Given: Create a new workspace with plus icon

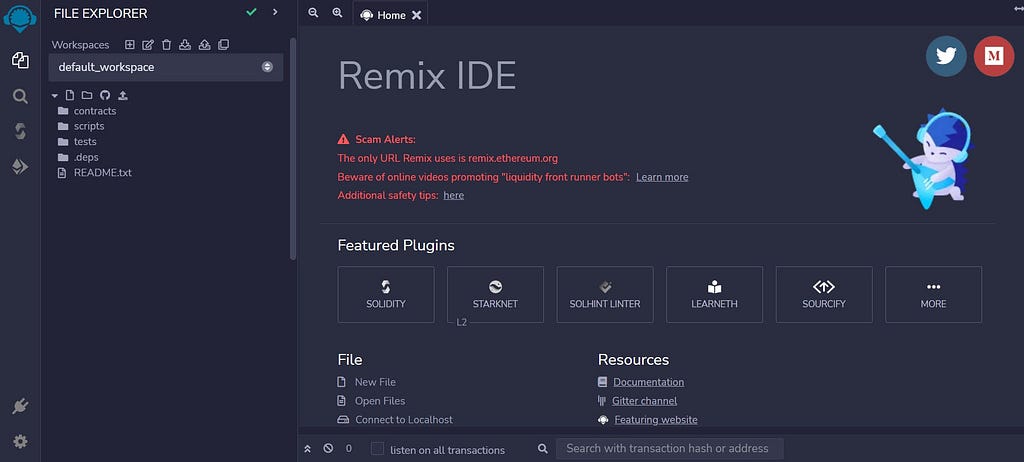Looking at the screenshot, I should [x=129, y=44].
